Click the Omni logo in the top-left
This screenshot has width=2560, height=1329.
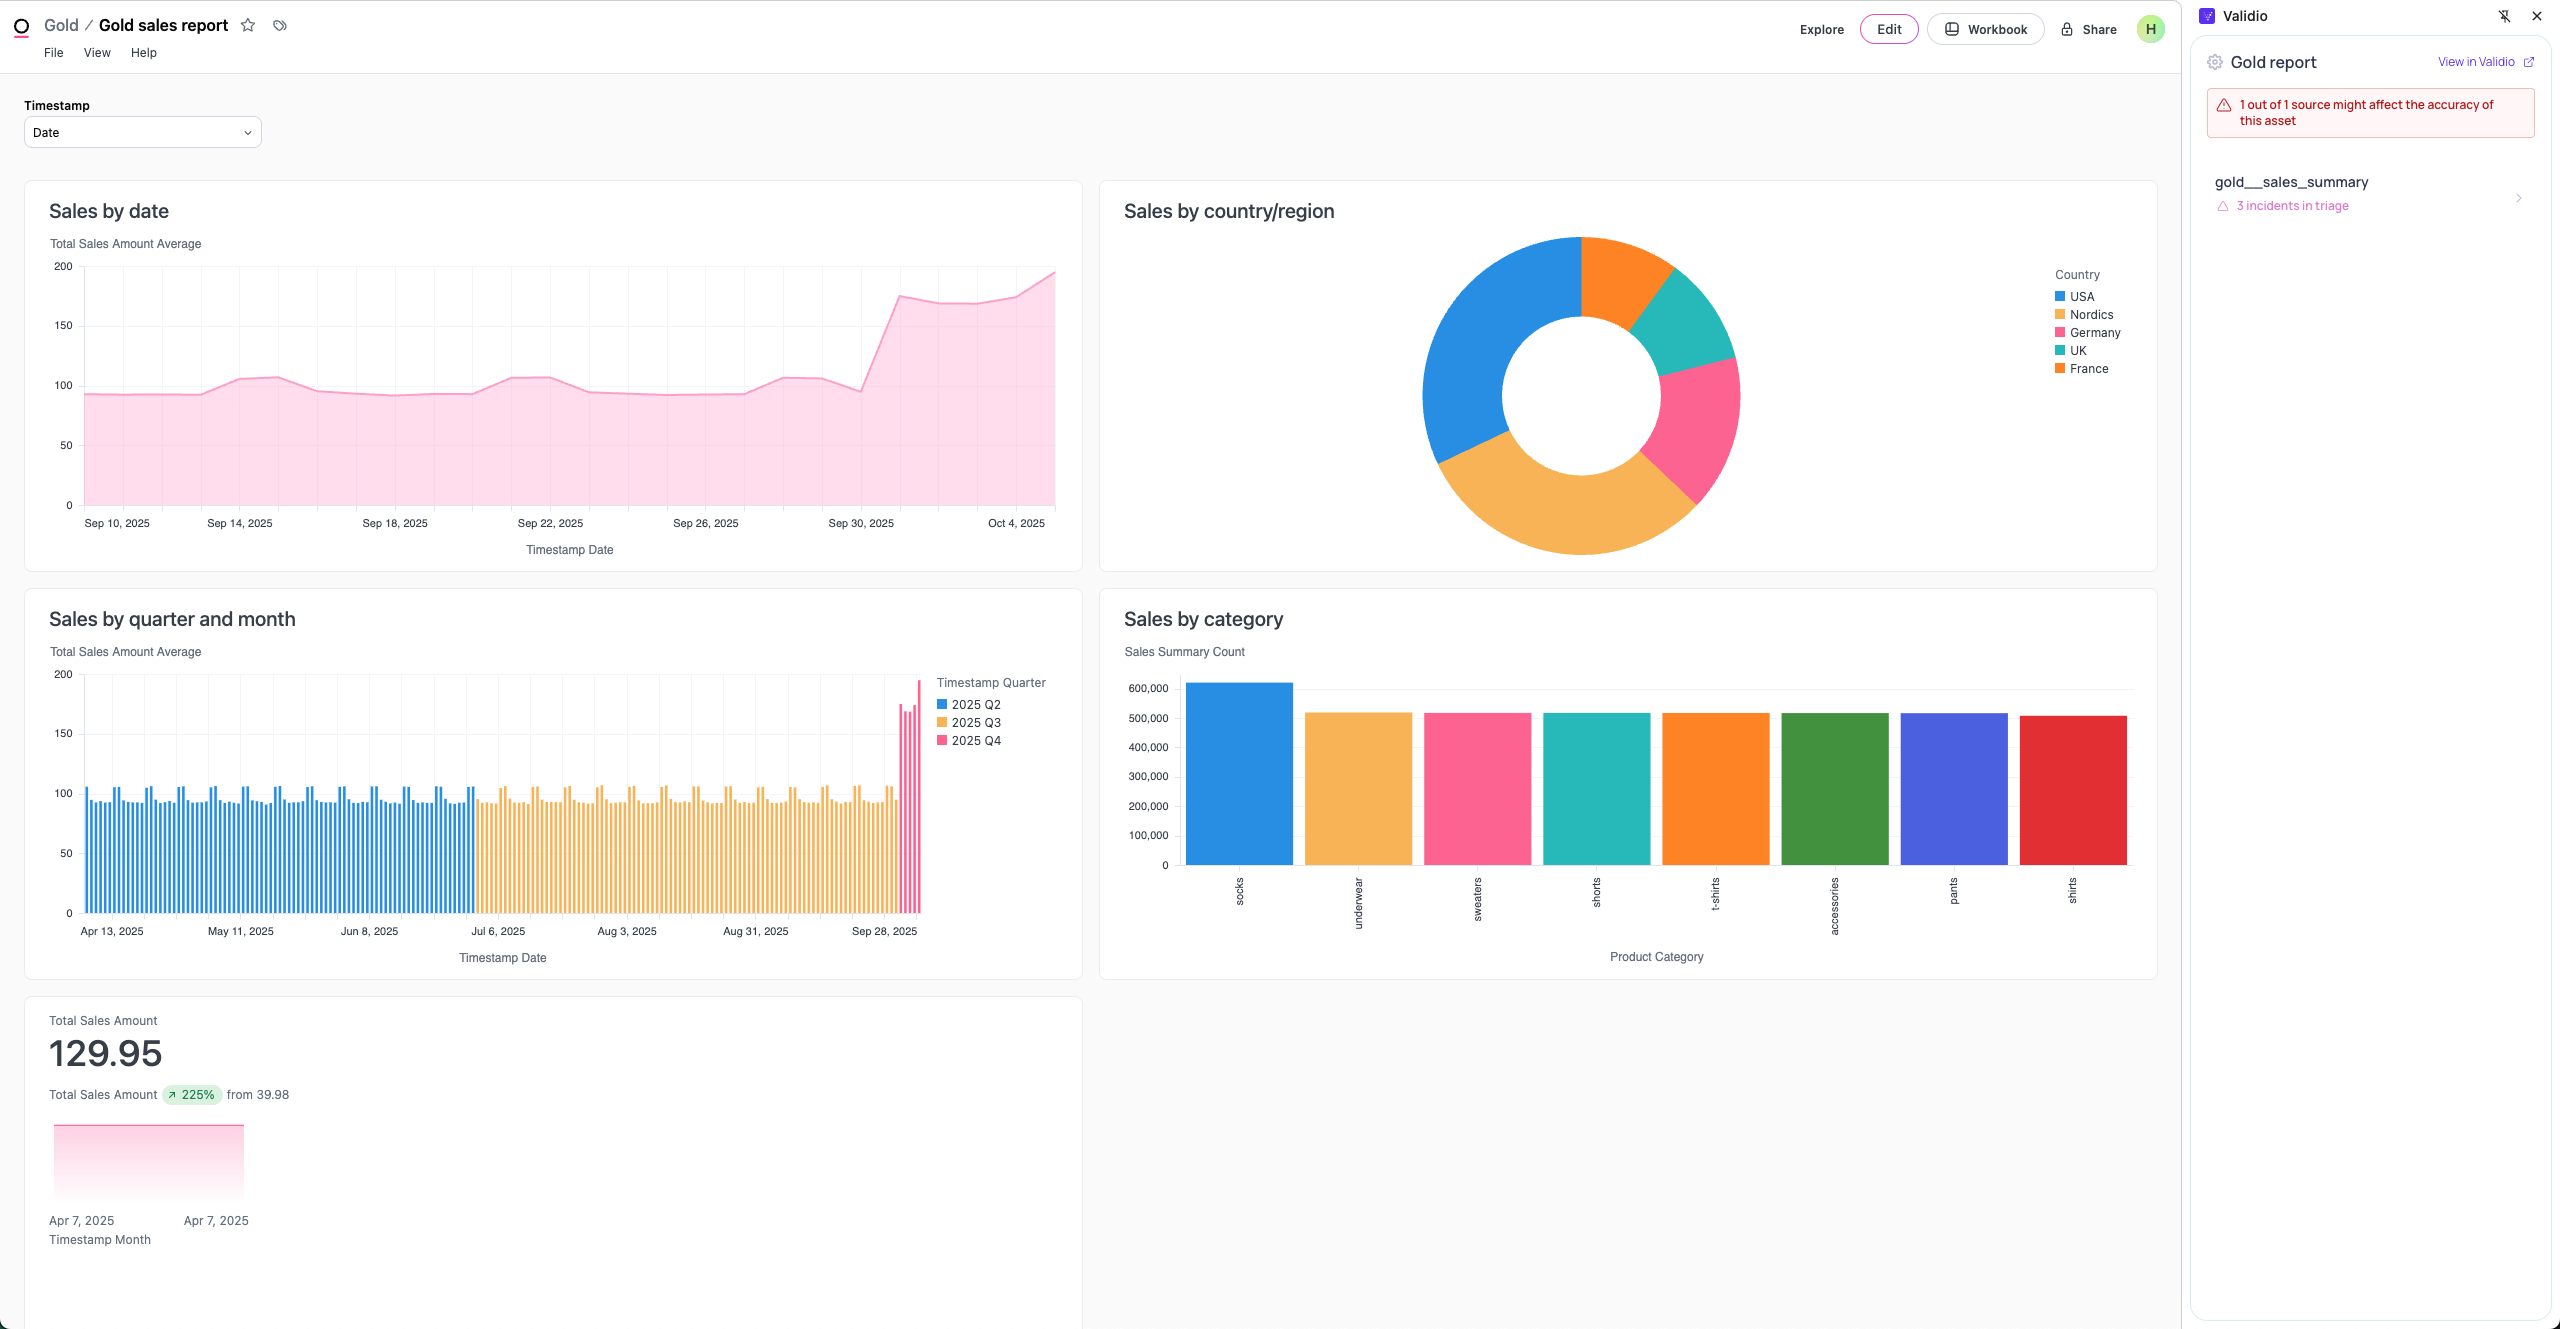coord(21,27)
